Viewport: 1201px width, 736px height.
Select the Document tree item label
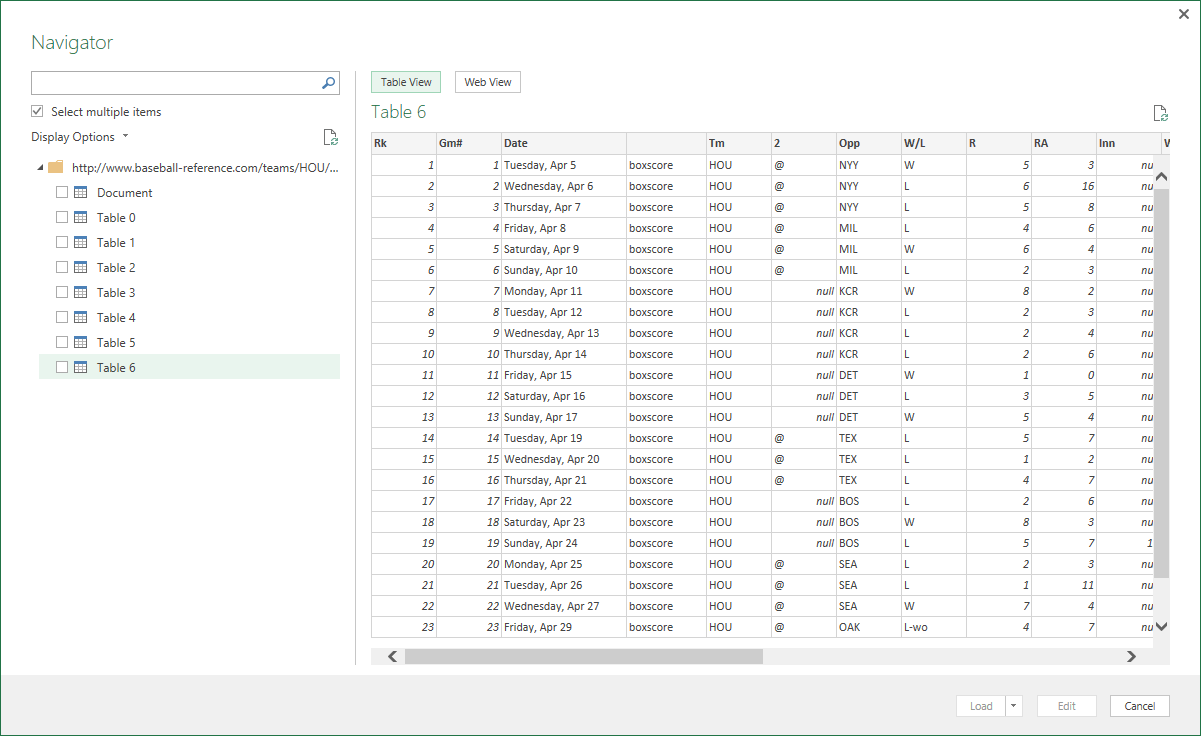(125, 192)
